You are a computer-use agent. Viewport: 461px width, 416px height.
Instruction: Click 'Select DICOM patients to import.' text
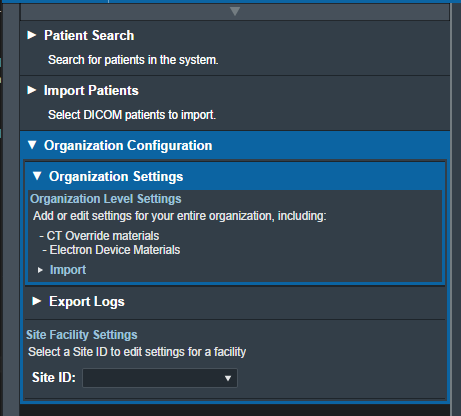point(132,115)
